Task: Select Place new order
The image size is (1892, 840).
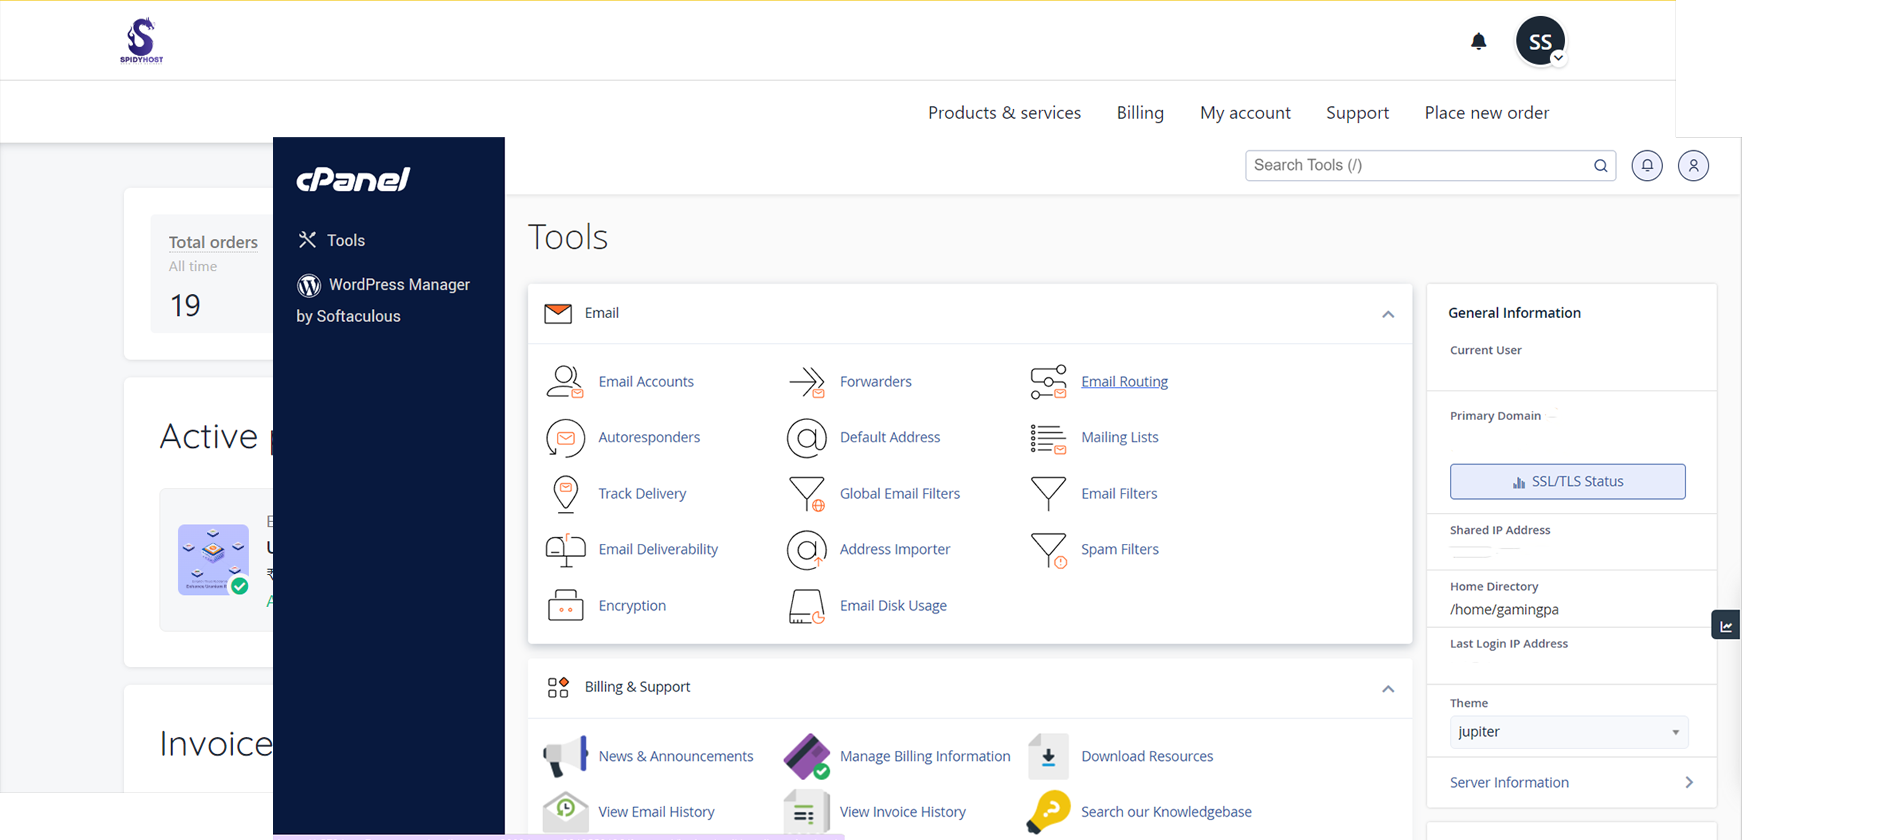Action: [x=1487, y=113]
